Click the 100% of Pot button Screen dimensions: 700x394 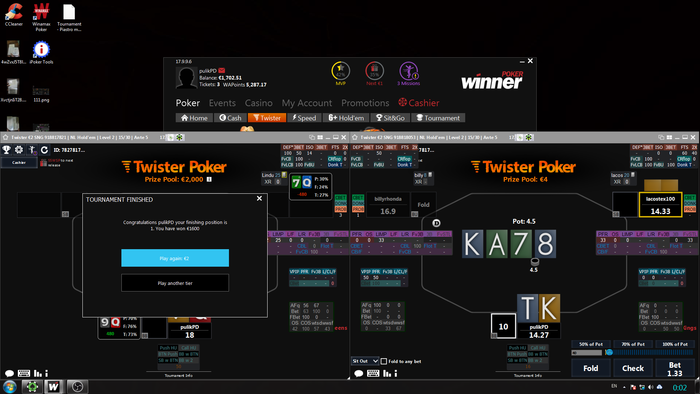point(675,344)
